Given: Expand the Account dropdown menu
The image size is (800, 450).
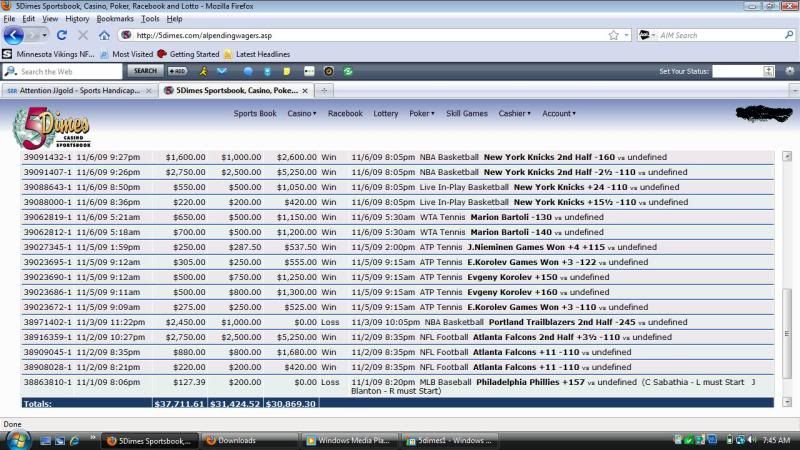Looking at the screenshot, I should (559, 113).
